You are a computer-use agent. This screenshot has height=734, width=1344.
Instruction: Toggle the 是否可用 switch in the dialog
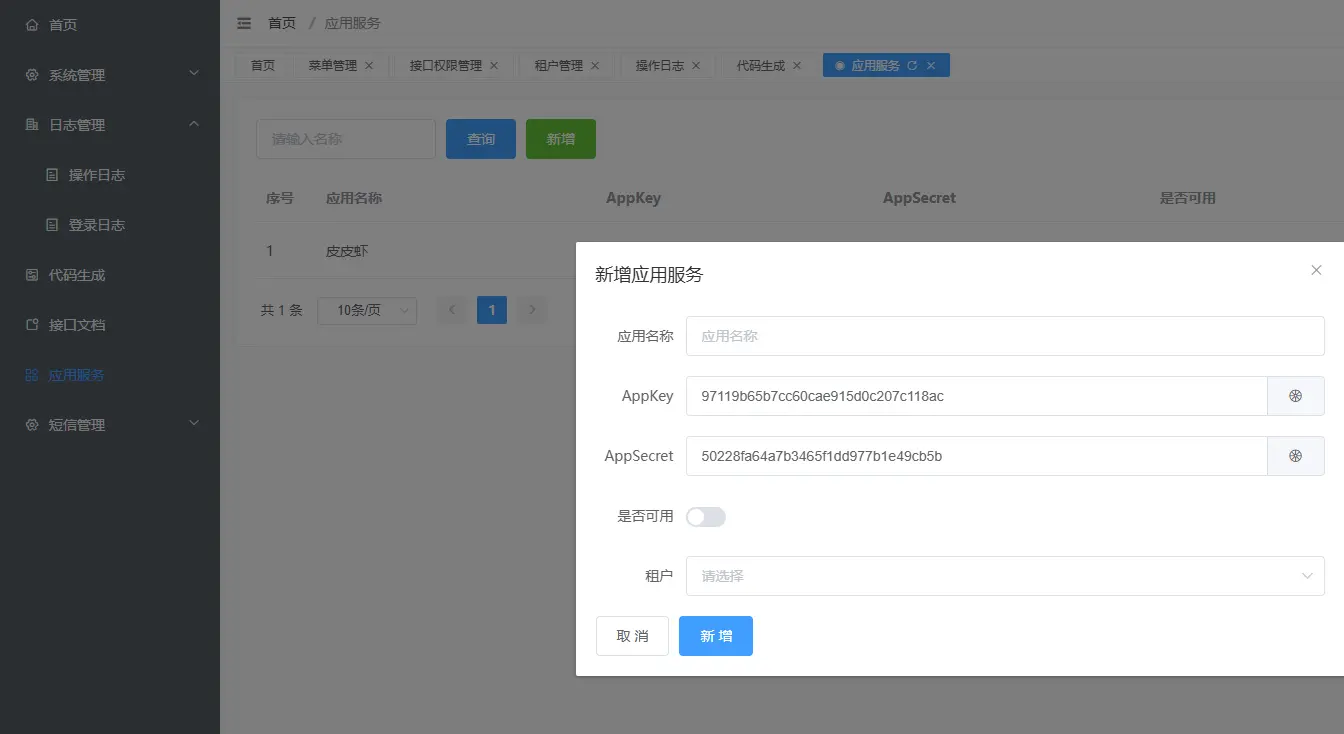[705, 516]
